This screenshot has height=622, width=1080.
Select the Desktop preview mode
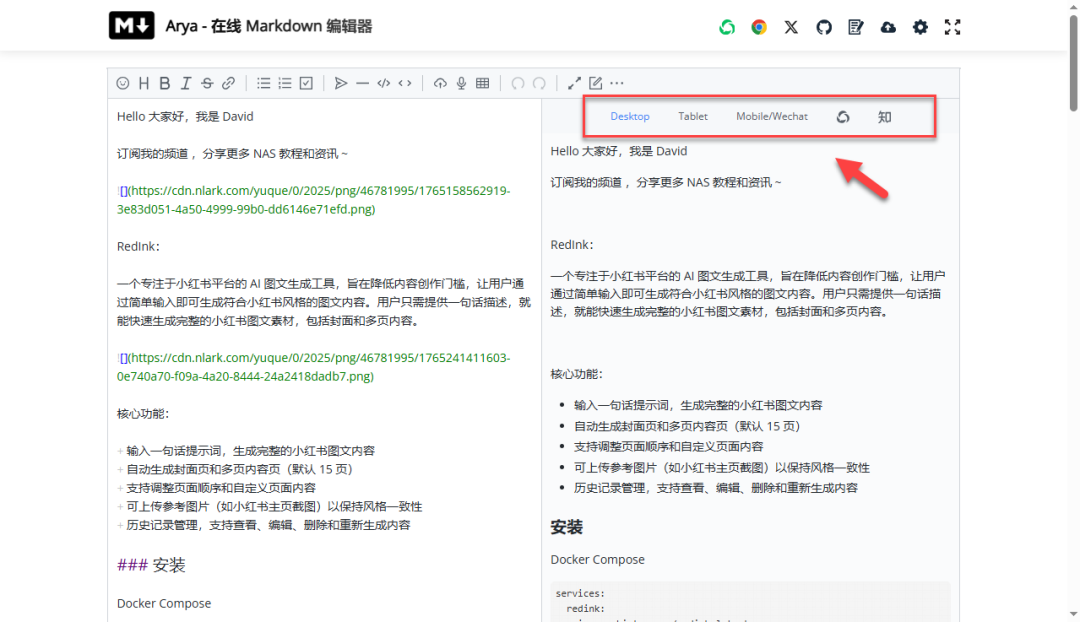[x=630, y=117]
